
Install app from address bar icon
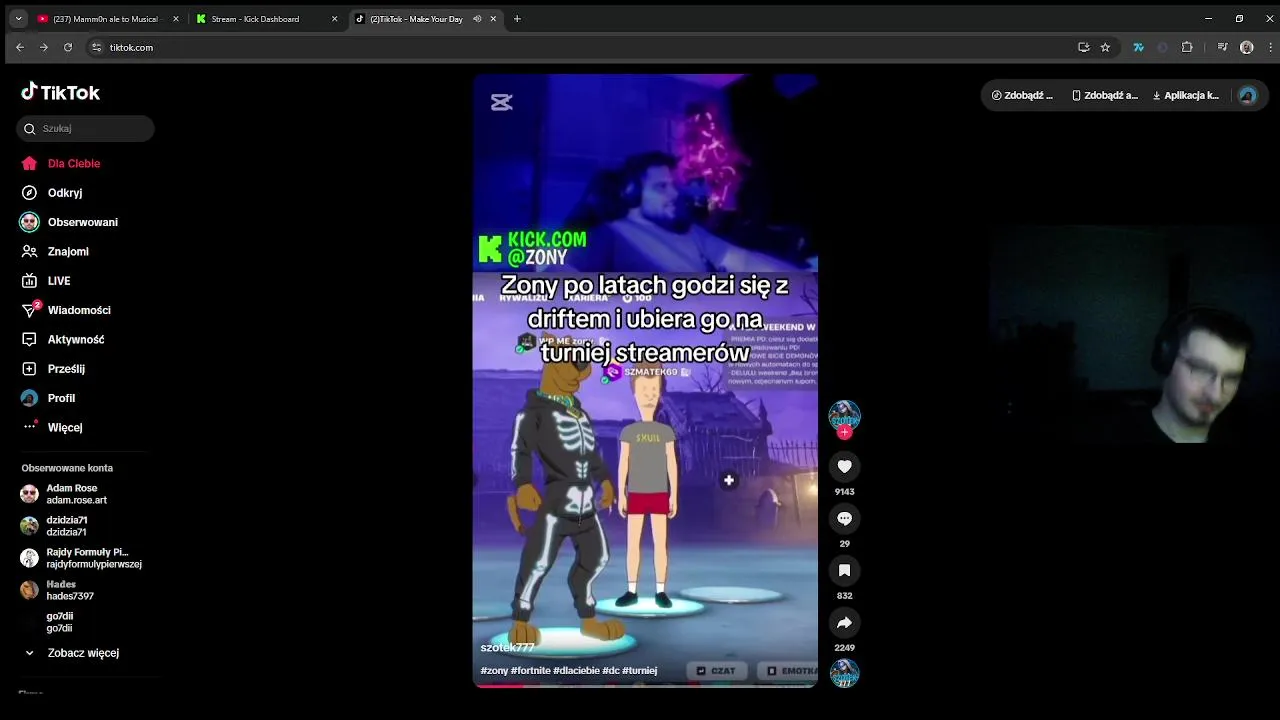tap(1083, 47)
